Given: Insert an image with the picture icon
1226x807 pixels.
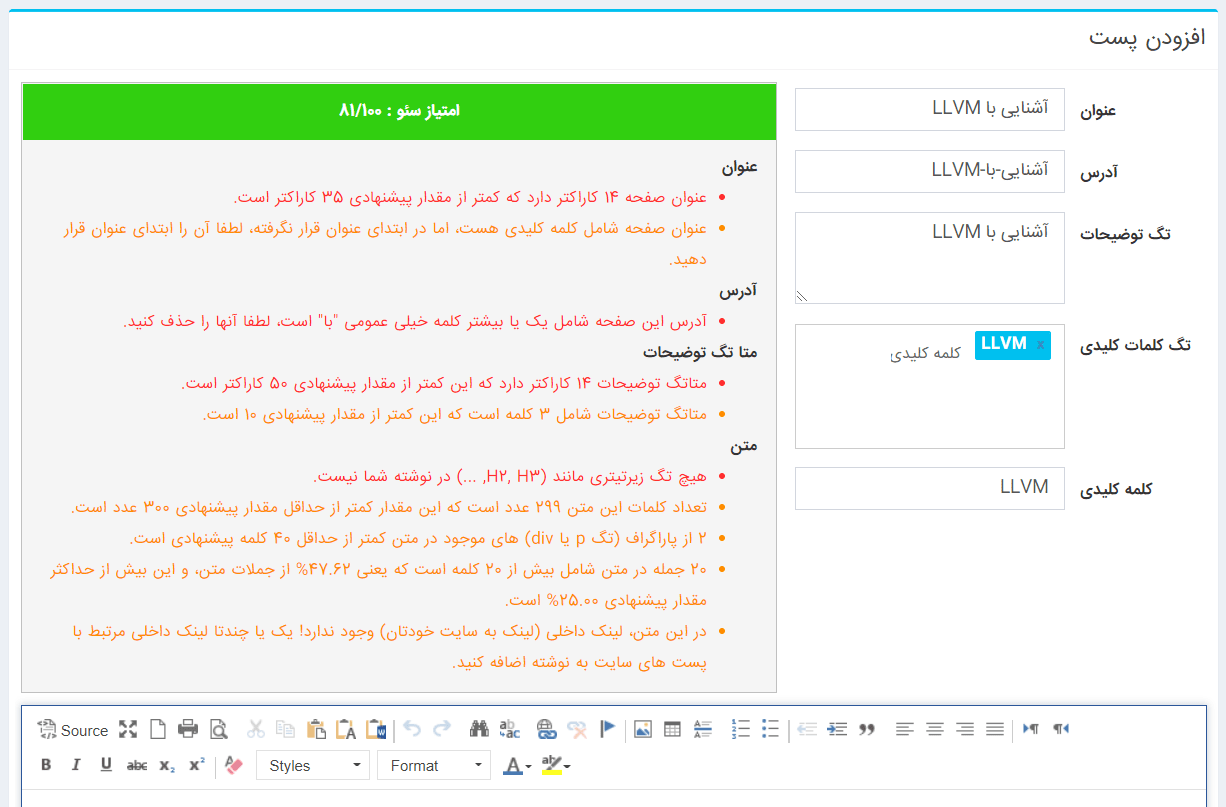Looking at the screenshot, I should click(x=643, y=729).
